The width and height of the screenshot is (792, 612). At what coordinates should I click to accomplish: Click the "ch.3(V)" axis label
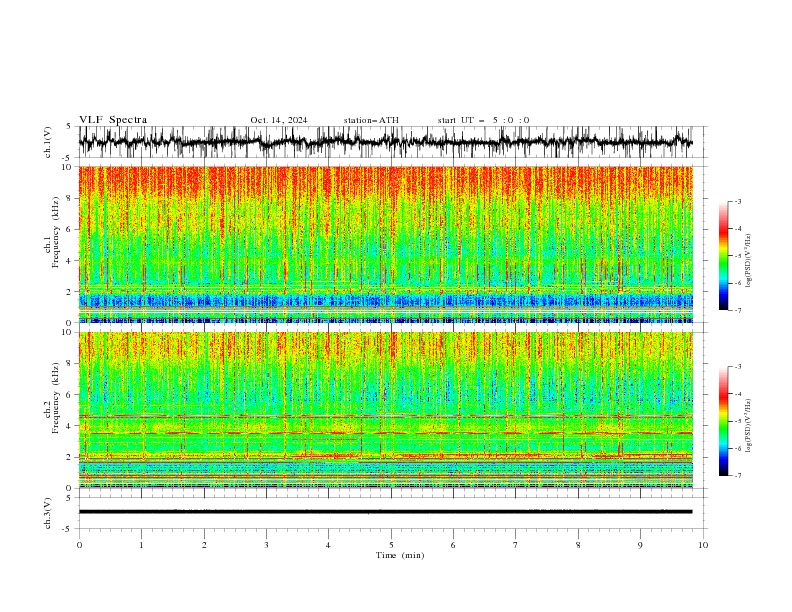[x=48, y=513]
